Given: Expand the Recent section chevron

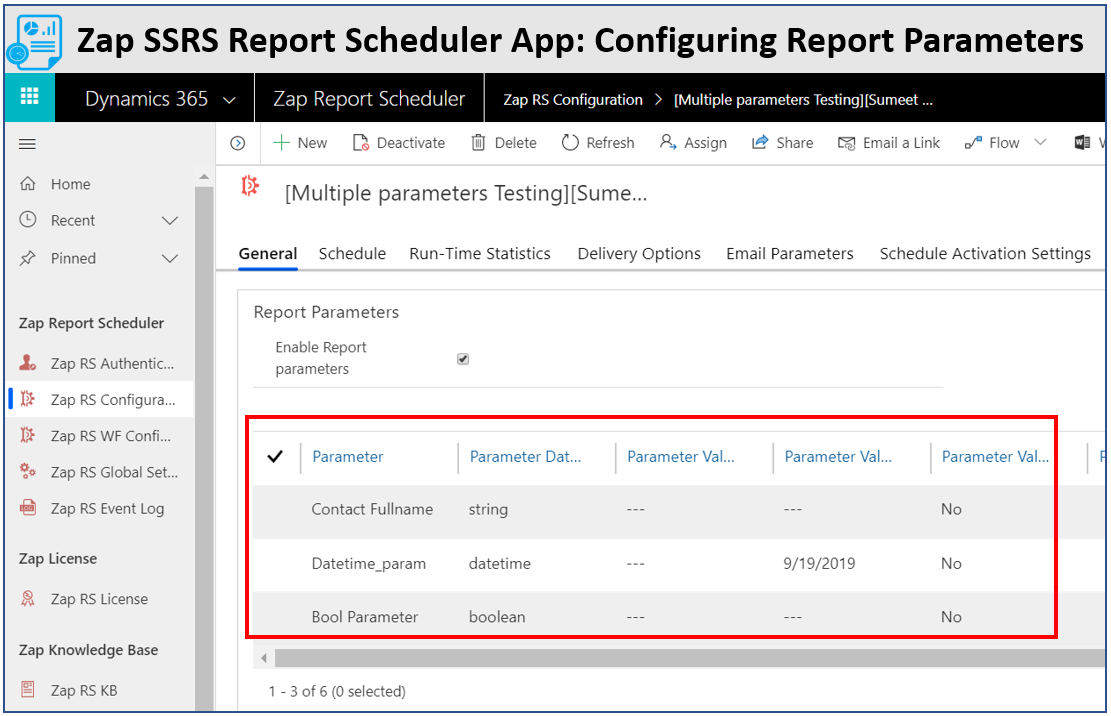Looking at the screenshot, I should tap(170, 221).
